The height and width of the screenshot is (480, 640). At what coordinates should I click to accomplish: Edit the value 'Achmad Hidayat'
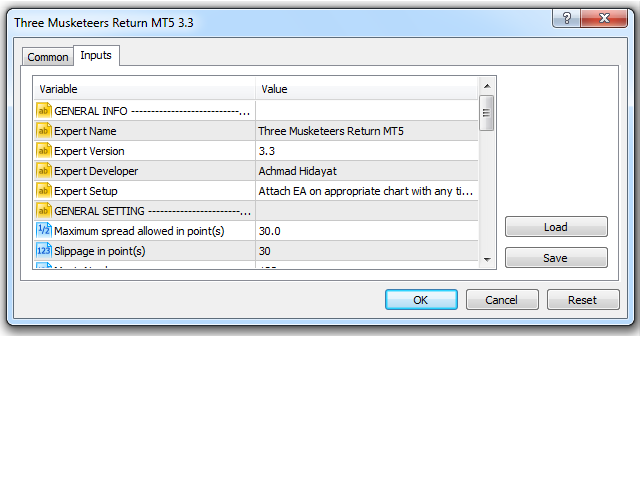pos(298,171)
